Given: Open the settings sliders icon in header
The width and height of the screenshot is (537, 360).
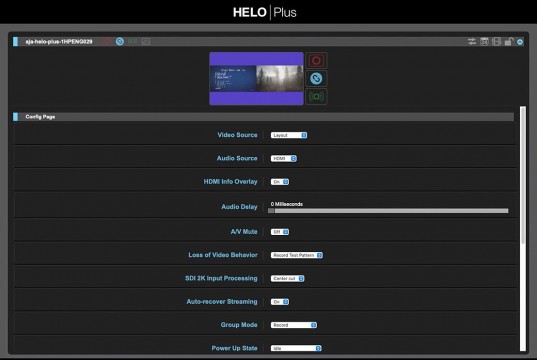Looking at the screenshot, I should pos(472,42).
